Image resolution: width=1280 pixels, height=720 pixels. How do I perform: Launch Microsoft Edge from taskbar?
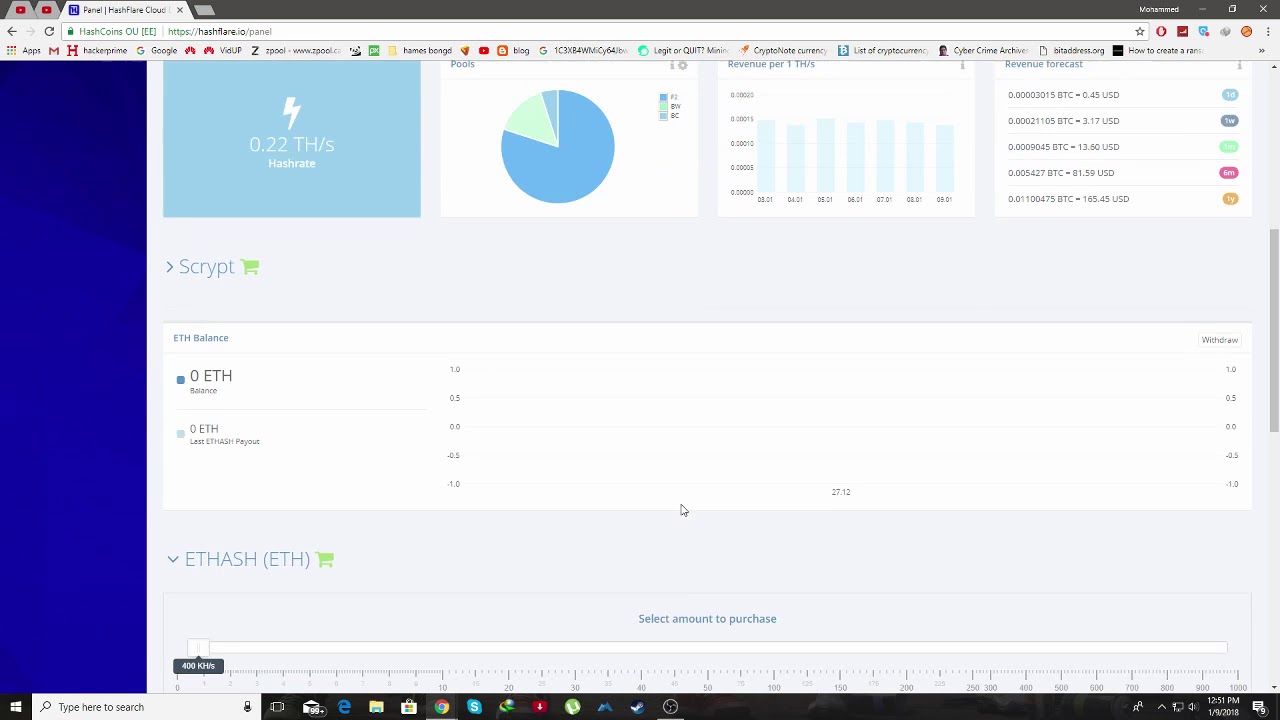coord(344,707)
